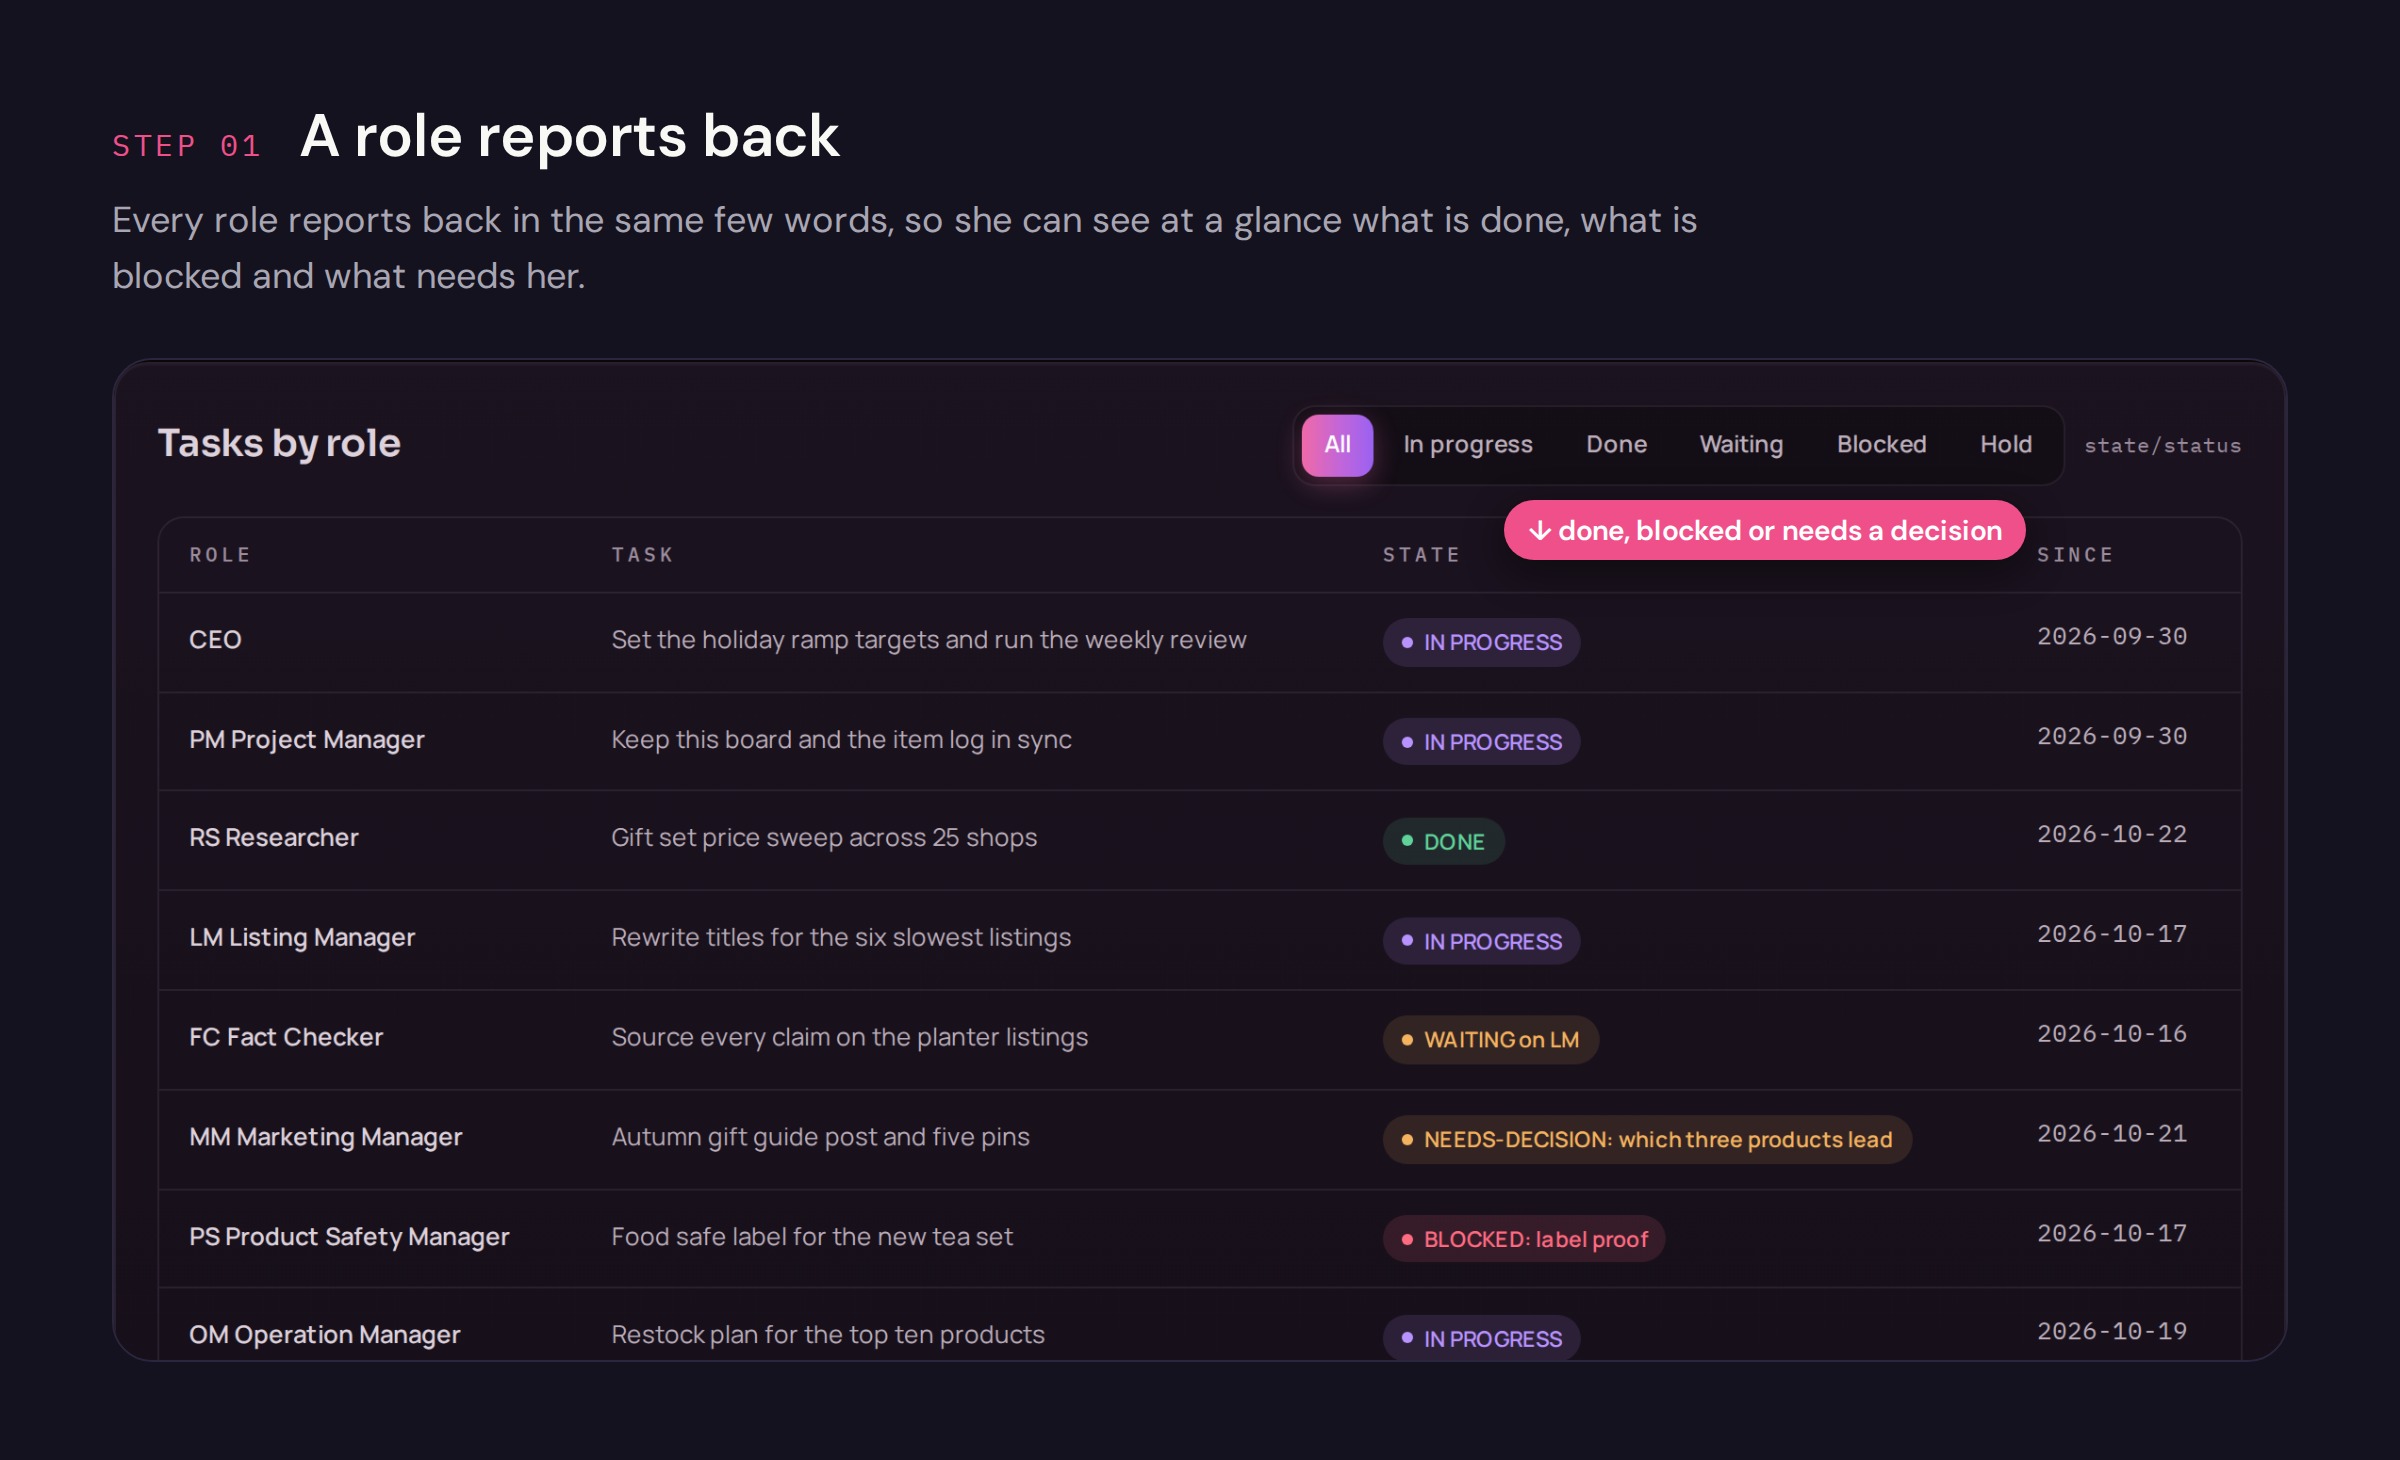Click the CEO row's IN PROGRESS badge
This screenshot has height=1460, width=2400.
pyautogui.click(x=1481, y=642)
